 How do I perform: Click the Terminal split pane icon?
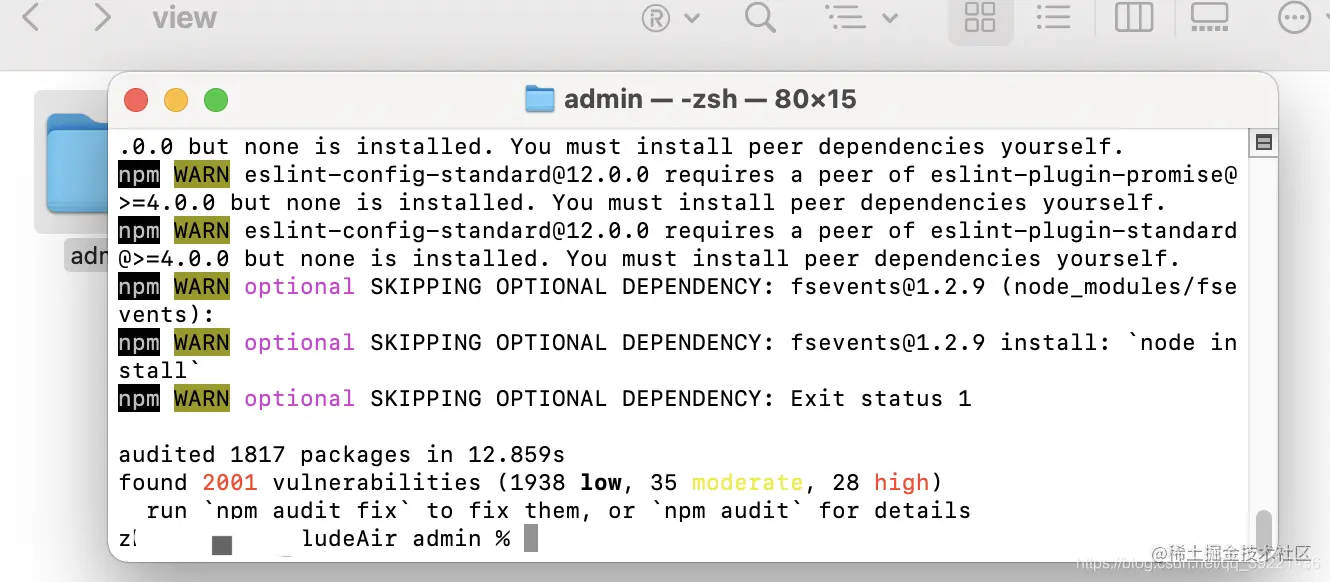coord(1264,142)
